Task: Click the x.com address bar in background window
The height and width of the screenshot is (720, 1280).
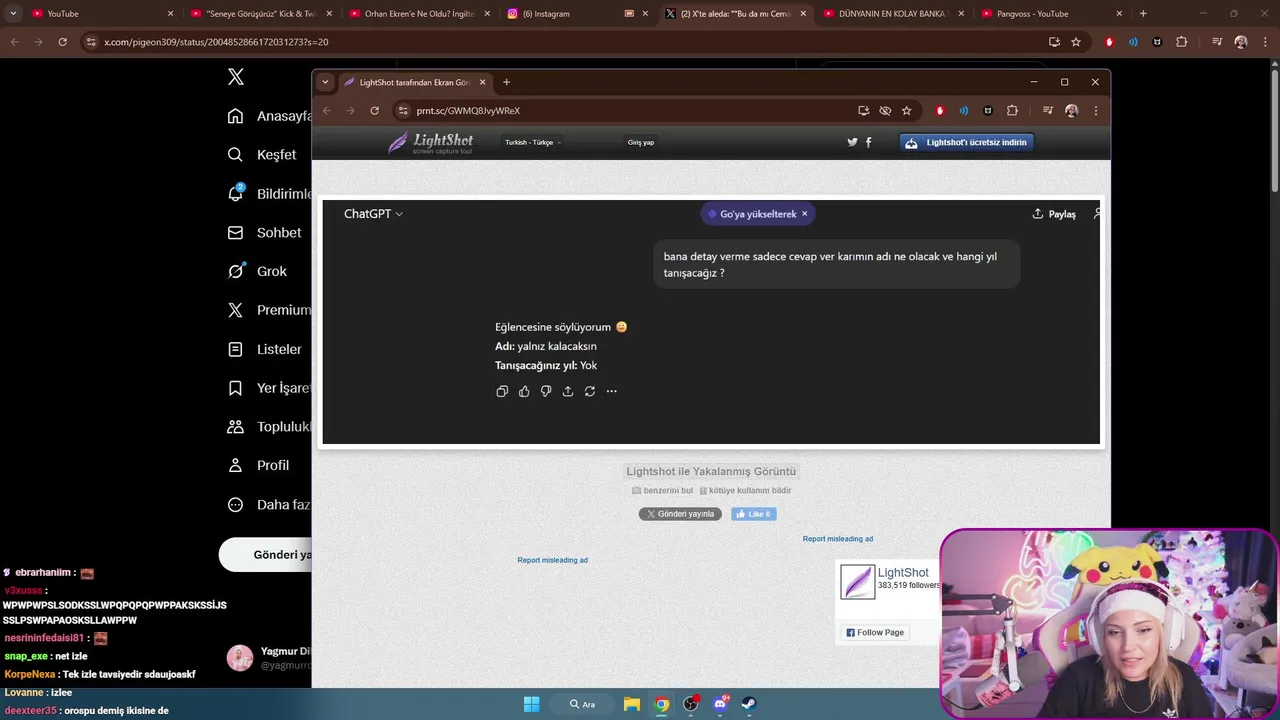Action: pos(560,42)
